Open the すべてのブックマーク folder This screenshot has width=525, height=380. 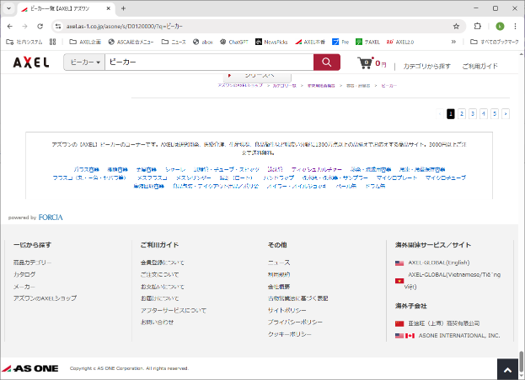point(494,42)
